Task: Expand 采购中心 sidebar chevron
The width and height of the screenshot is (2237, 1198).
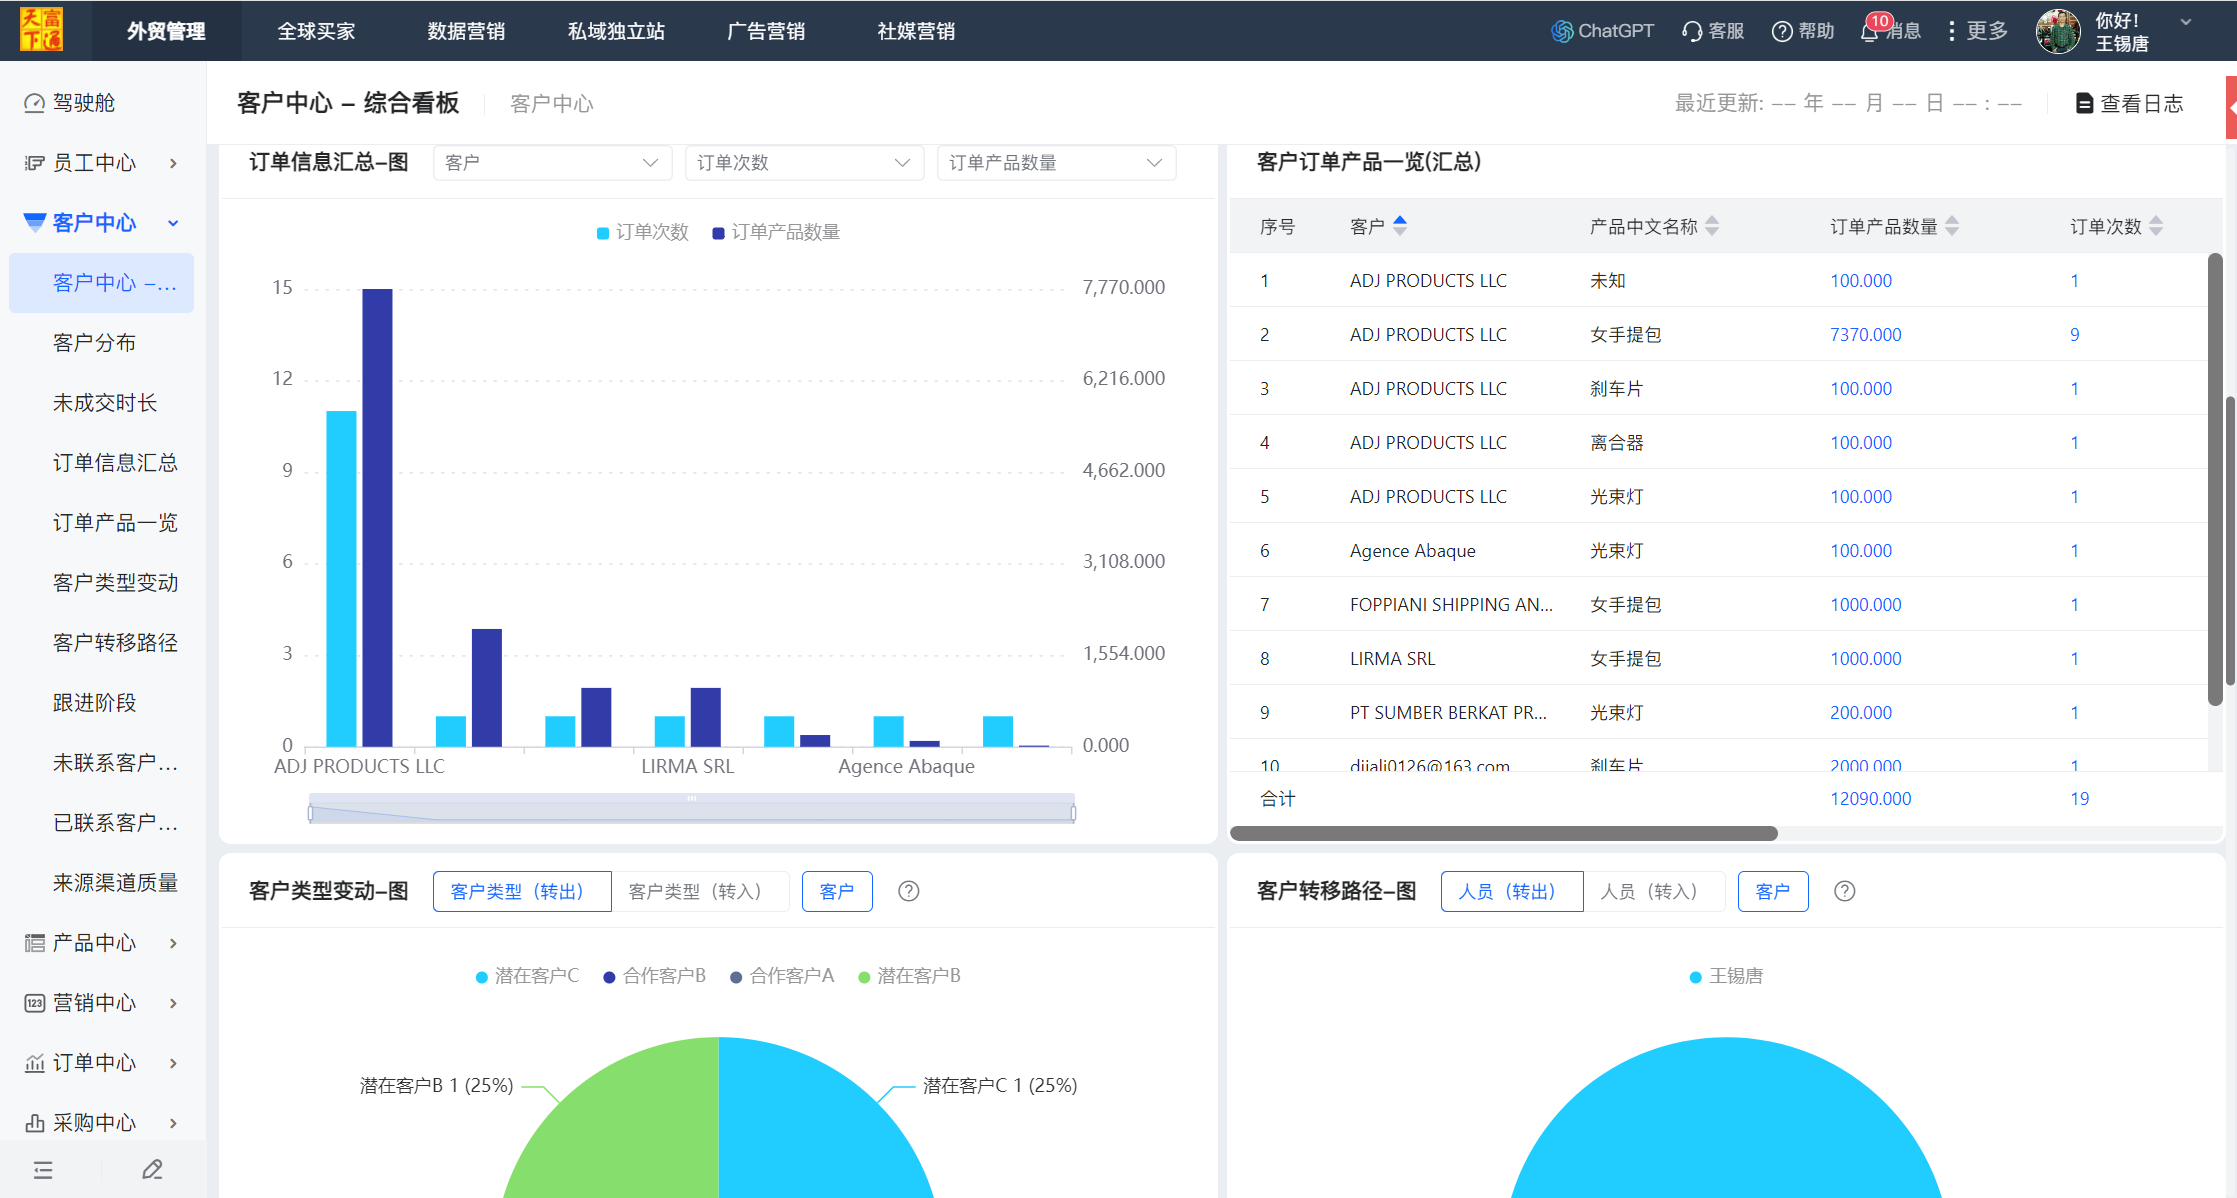Action: coord(174,1123)
